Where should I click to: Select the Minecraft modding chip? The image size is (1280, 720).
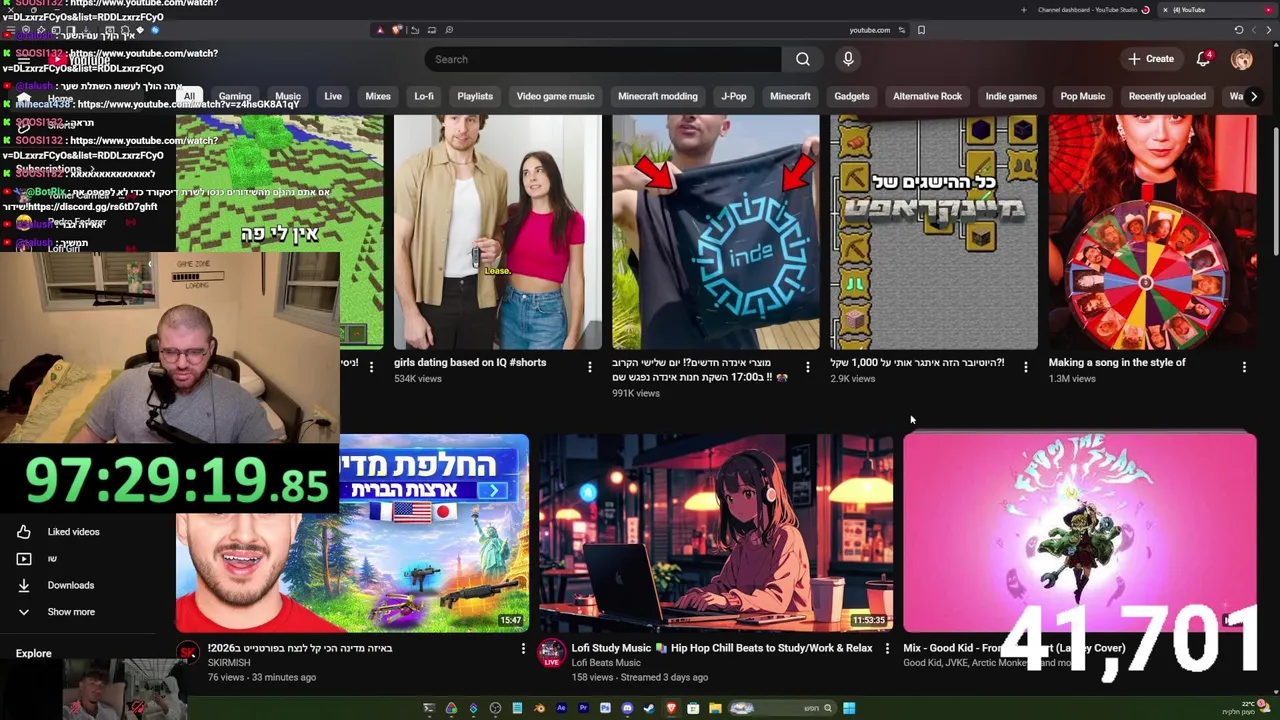tap(658, 96)
